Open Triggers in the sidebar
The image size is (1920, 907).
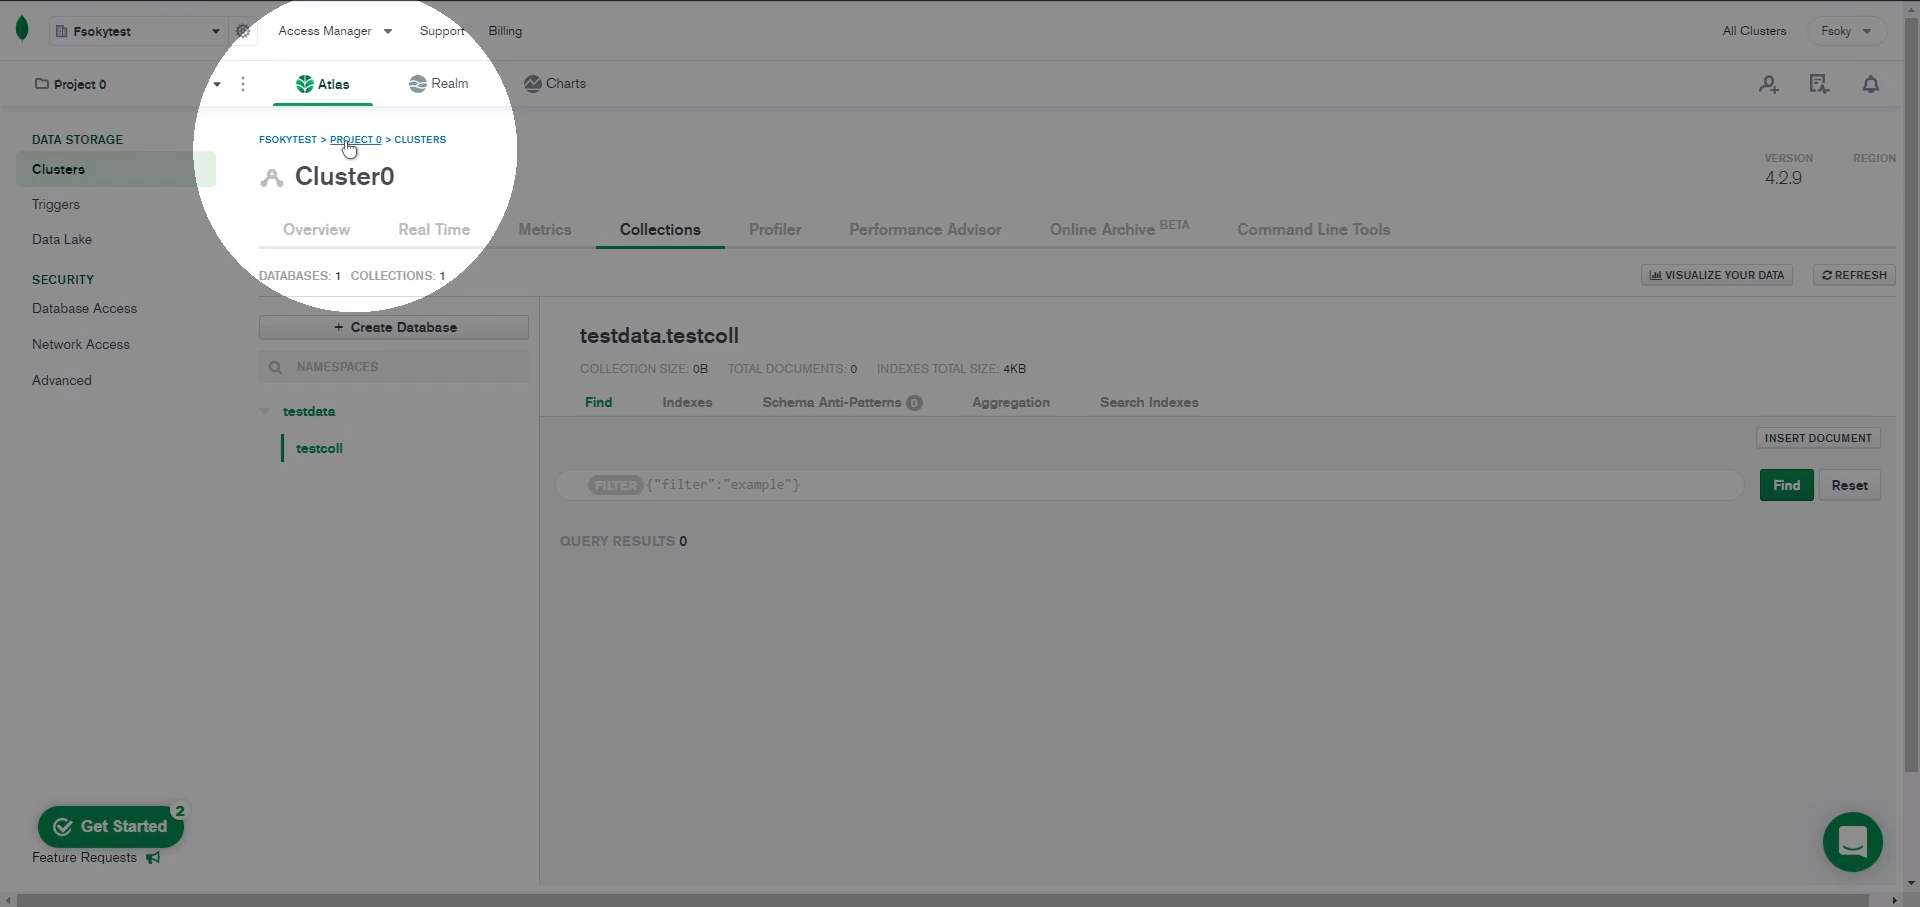pos(56,204)
